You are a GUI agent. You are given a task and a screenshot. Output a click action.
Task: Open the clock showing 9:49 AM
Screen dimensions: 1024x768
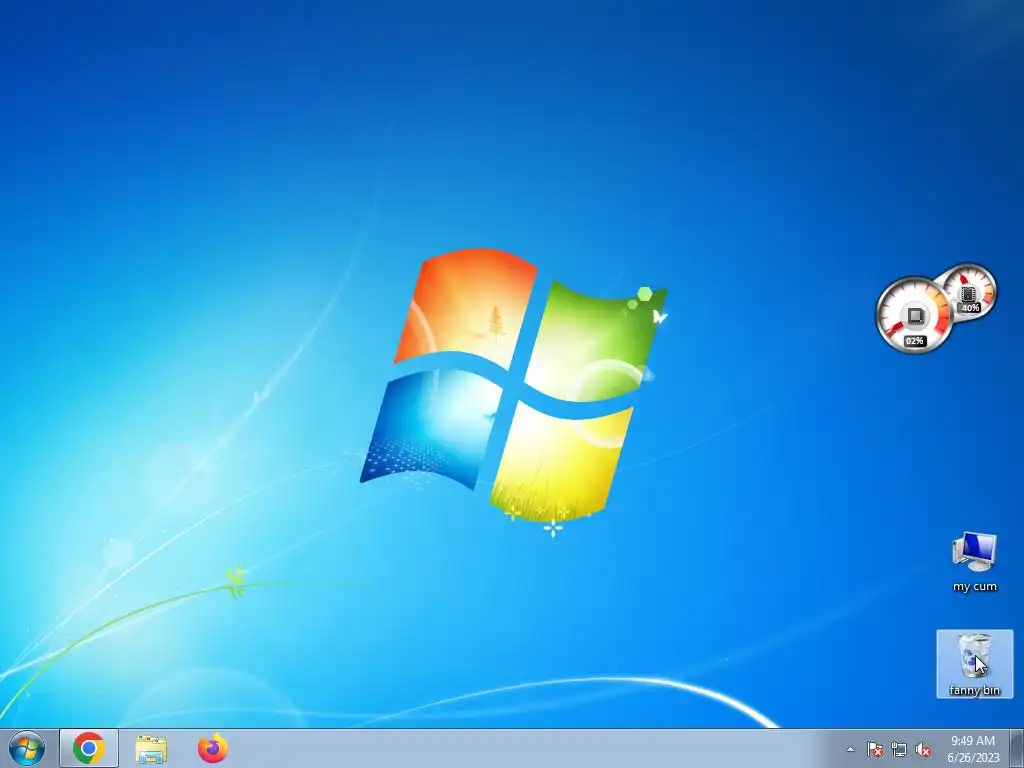973,749
